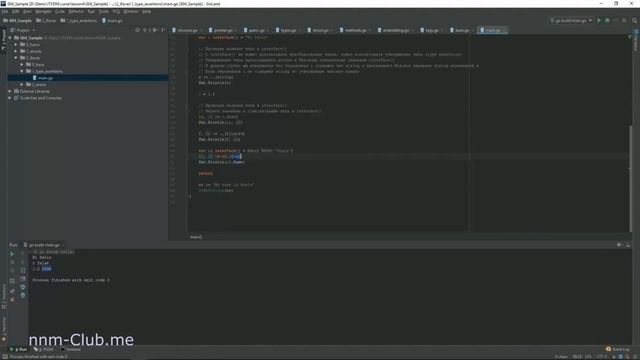Click the return statement line in editor
Image resolution: width=640 pixels, height=360 pixels.
coord(205,173)
